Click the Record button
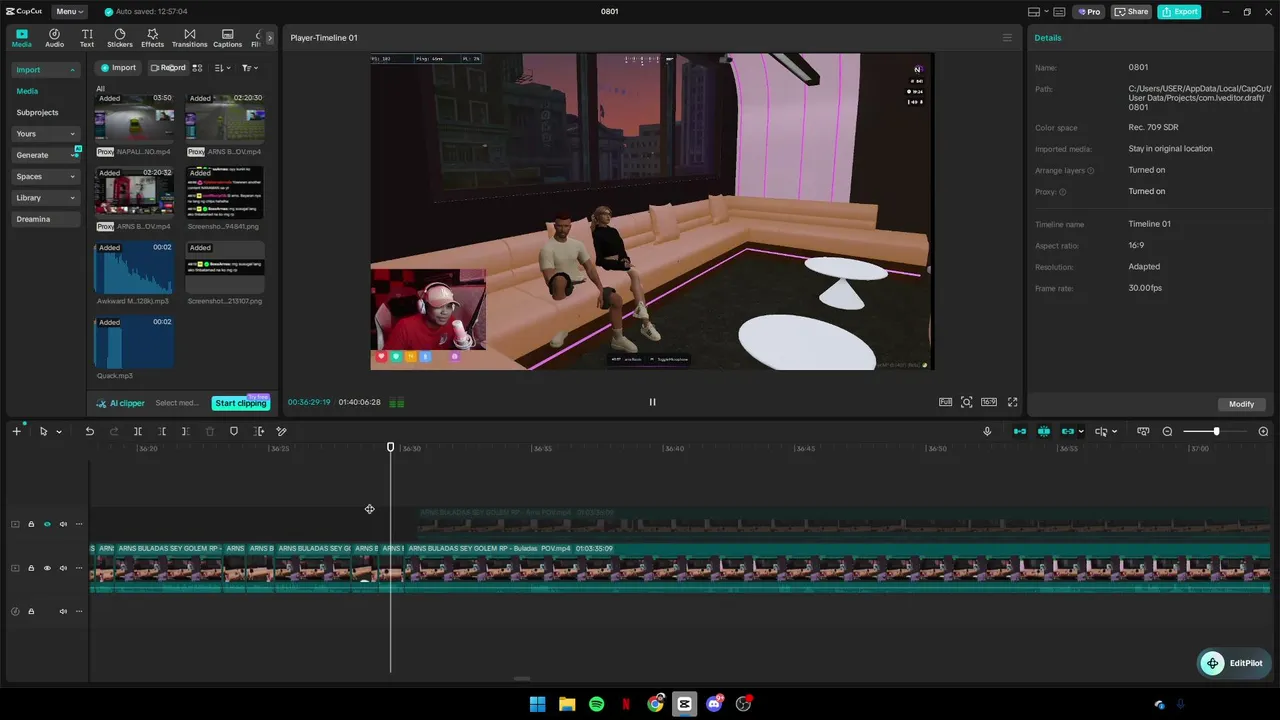The height and width of the screenshot is (720, 1280). [167, 68]
